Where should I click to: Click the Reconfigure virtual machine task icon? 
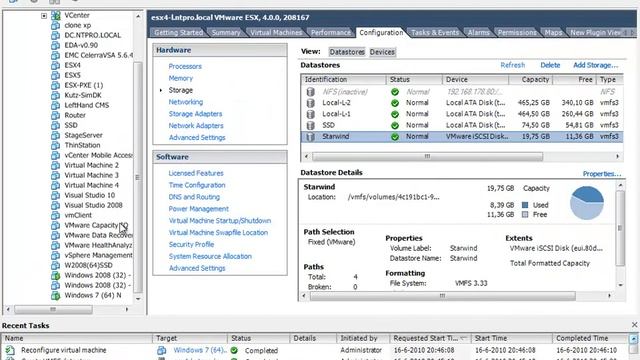pos(10,350)
